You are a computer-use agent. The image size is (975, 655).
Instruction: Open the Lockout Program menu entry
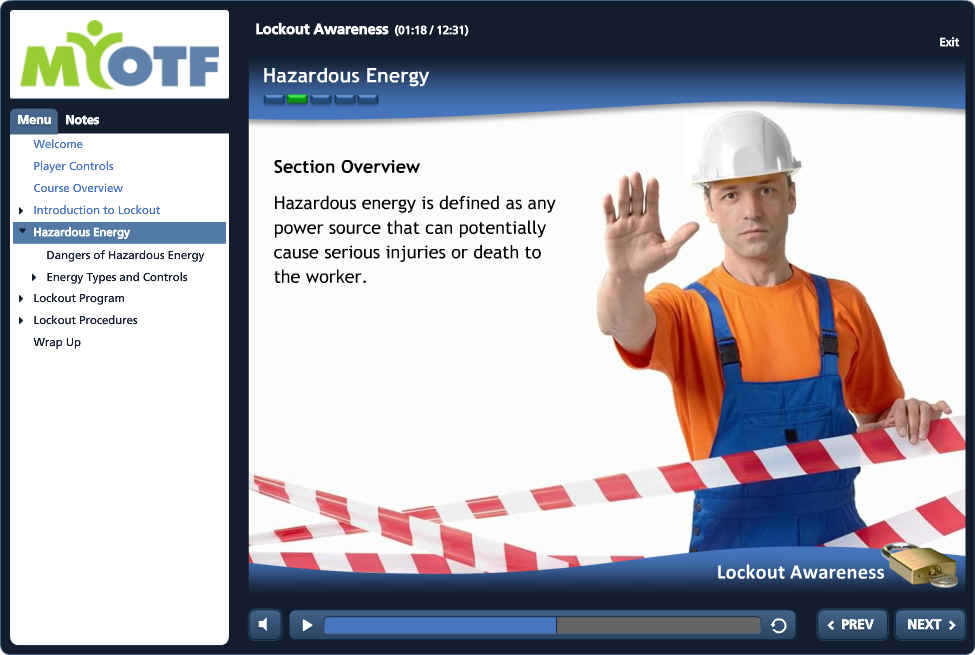click(x=78, y=298)
